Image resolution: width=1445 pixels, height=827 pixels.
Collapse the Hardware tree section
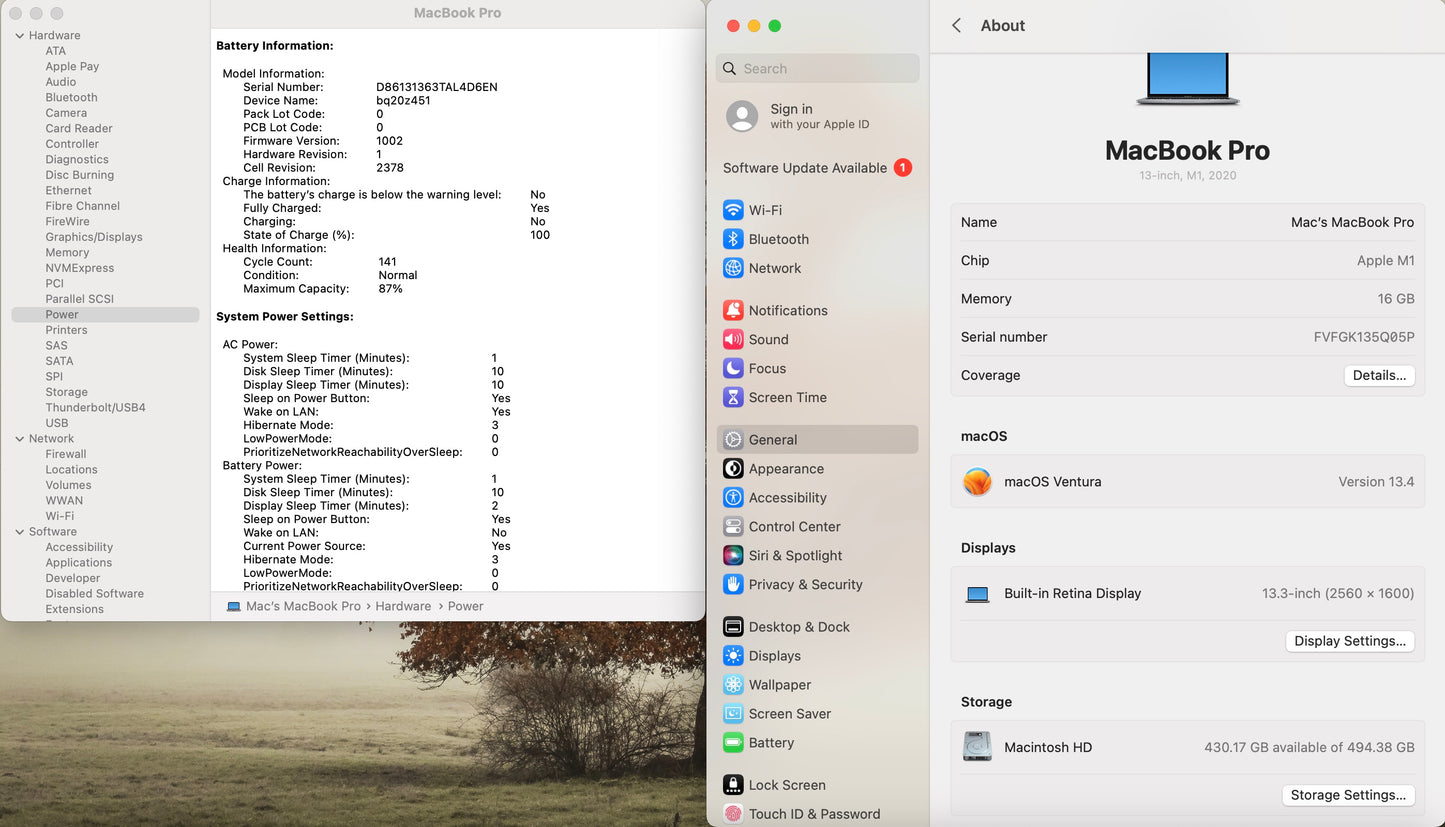(20, 36)
